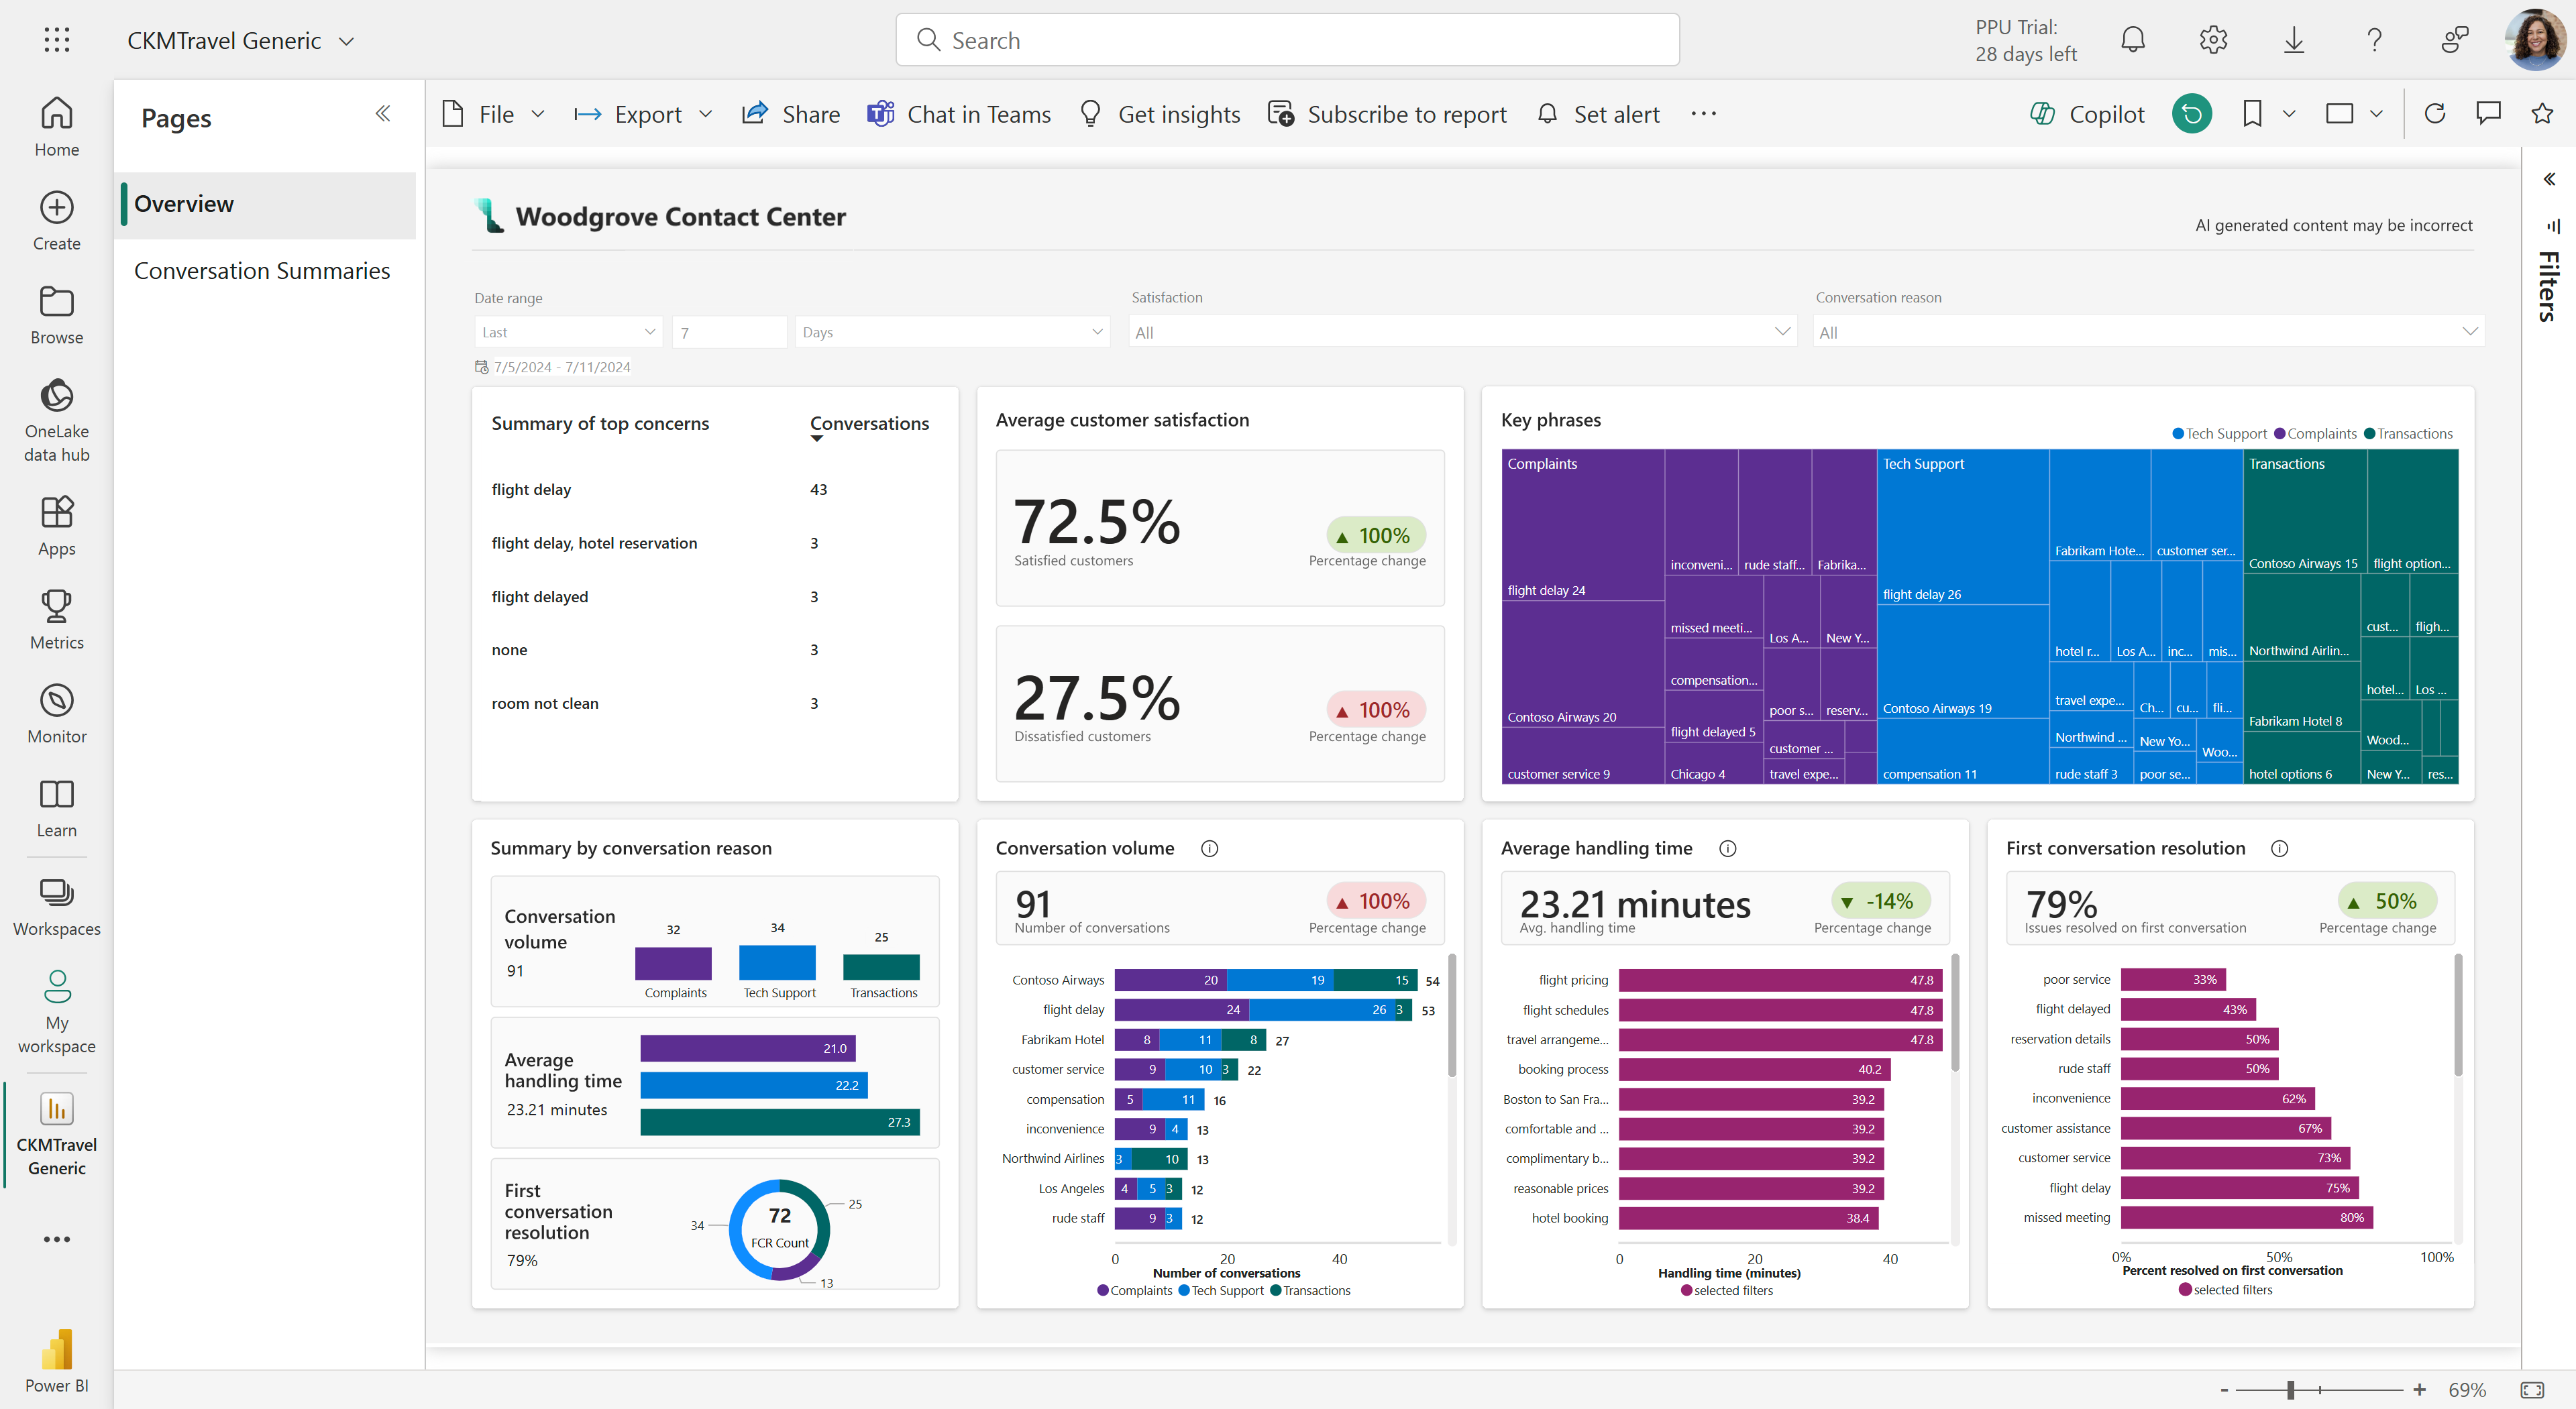
Task: Open the Satisfaction filter dropdown
Action: (x=1462, y=332)
